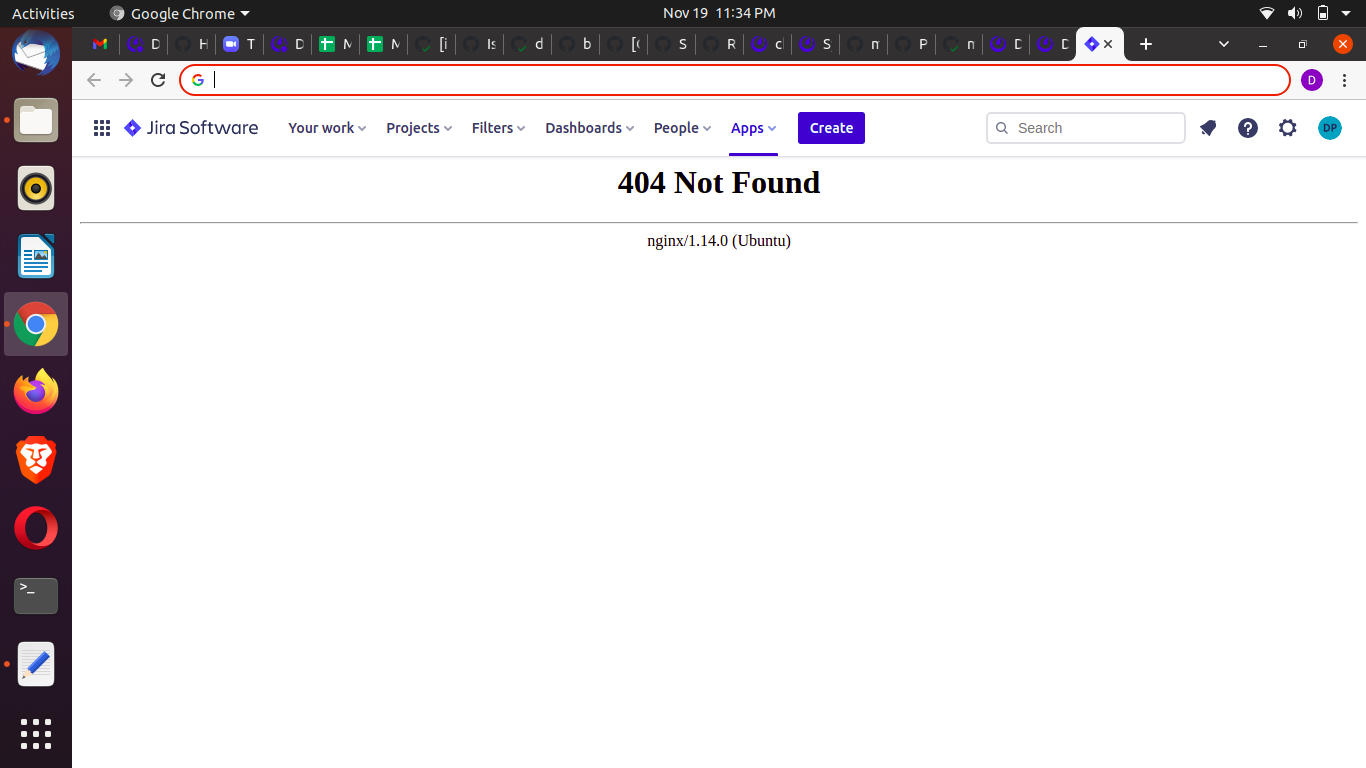The height and width of the screenshot is (768, 1366).
Task: Switch to the GitHub tab labeled H
Action: 192,44
